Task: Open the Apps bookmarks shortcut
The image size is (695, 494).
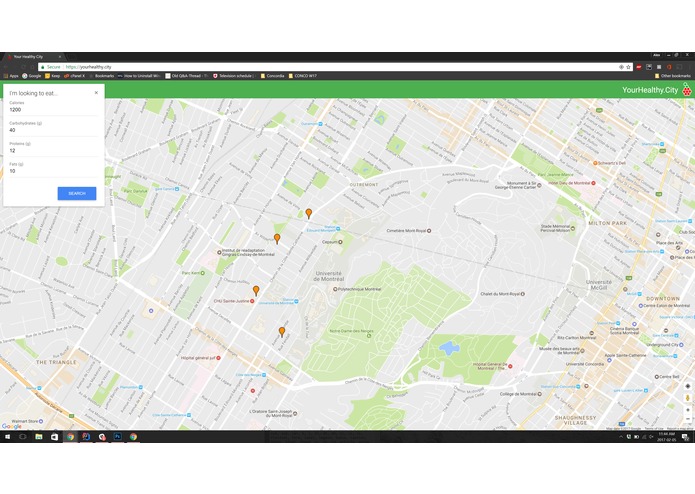Action: (x=11, y=76)
